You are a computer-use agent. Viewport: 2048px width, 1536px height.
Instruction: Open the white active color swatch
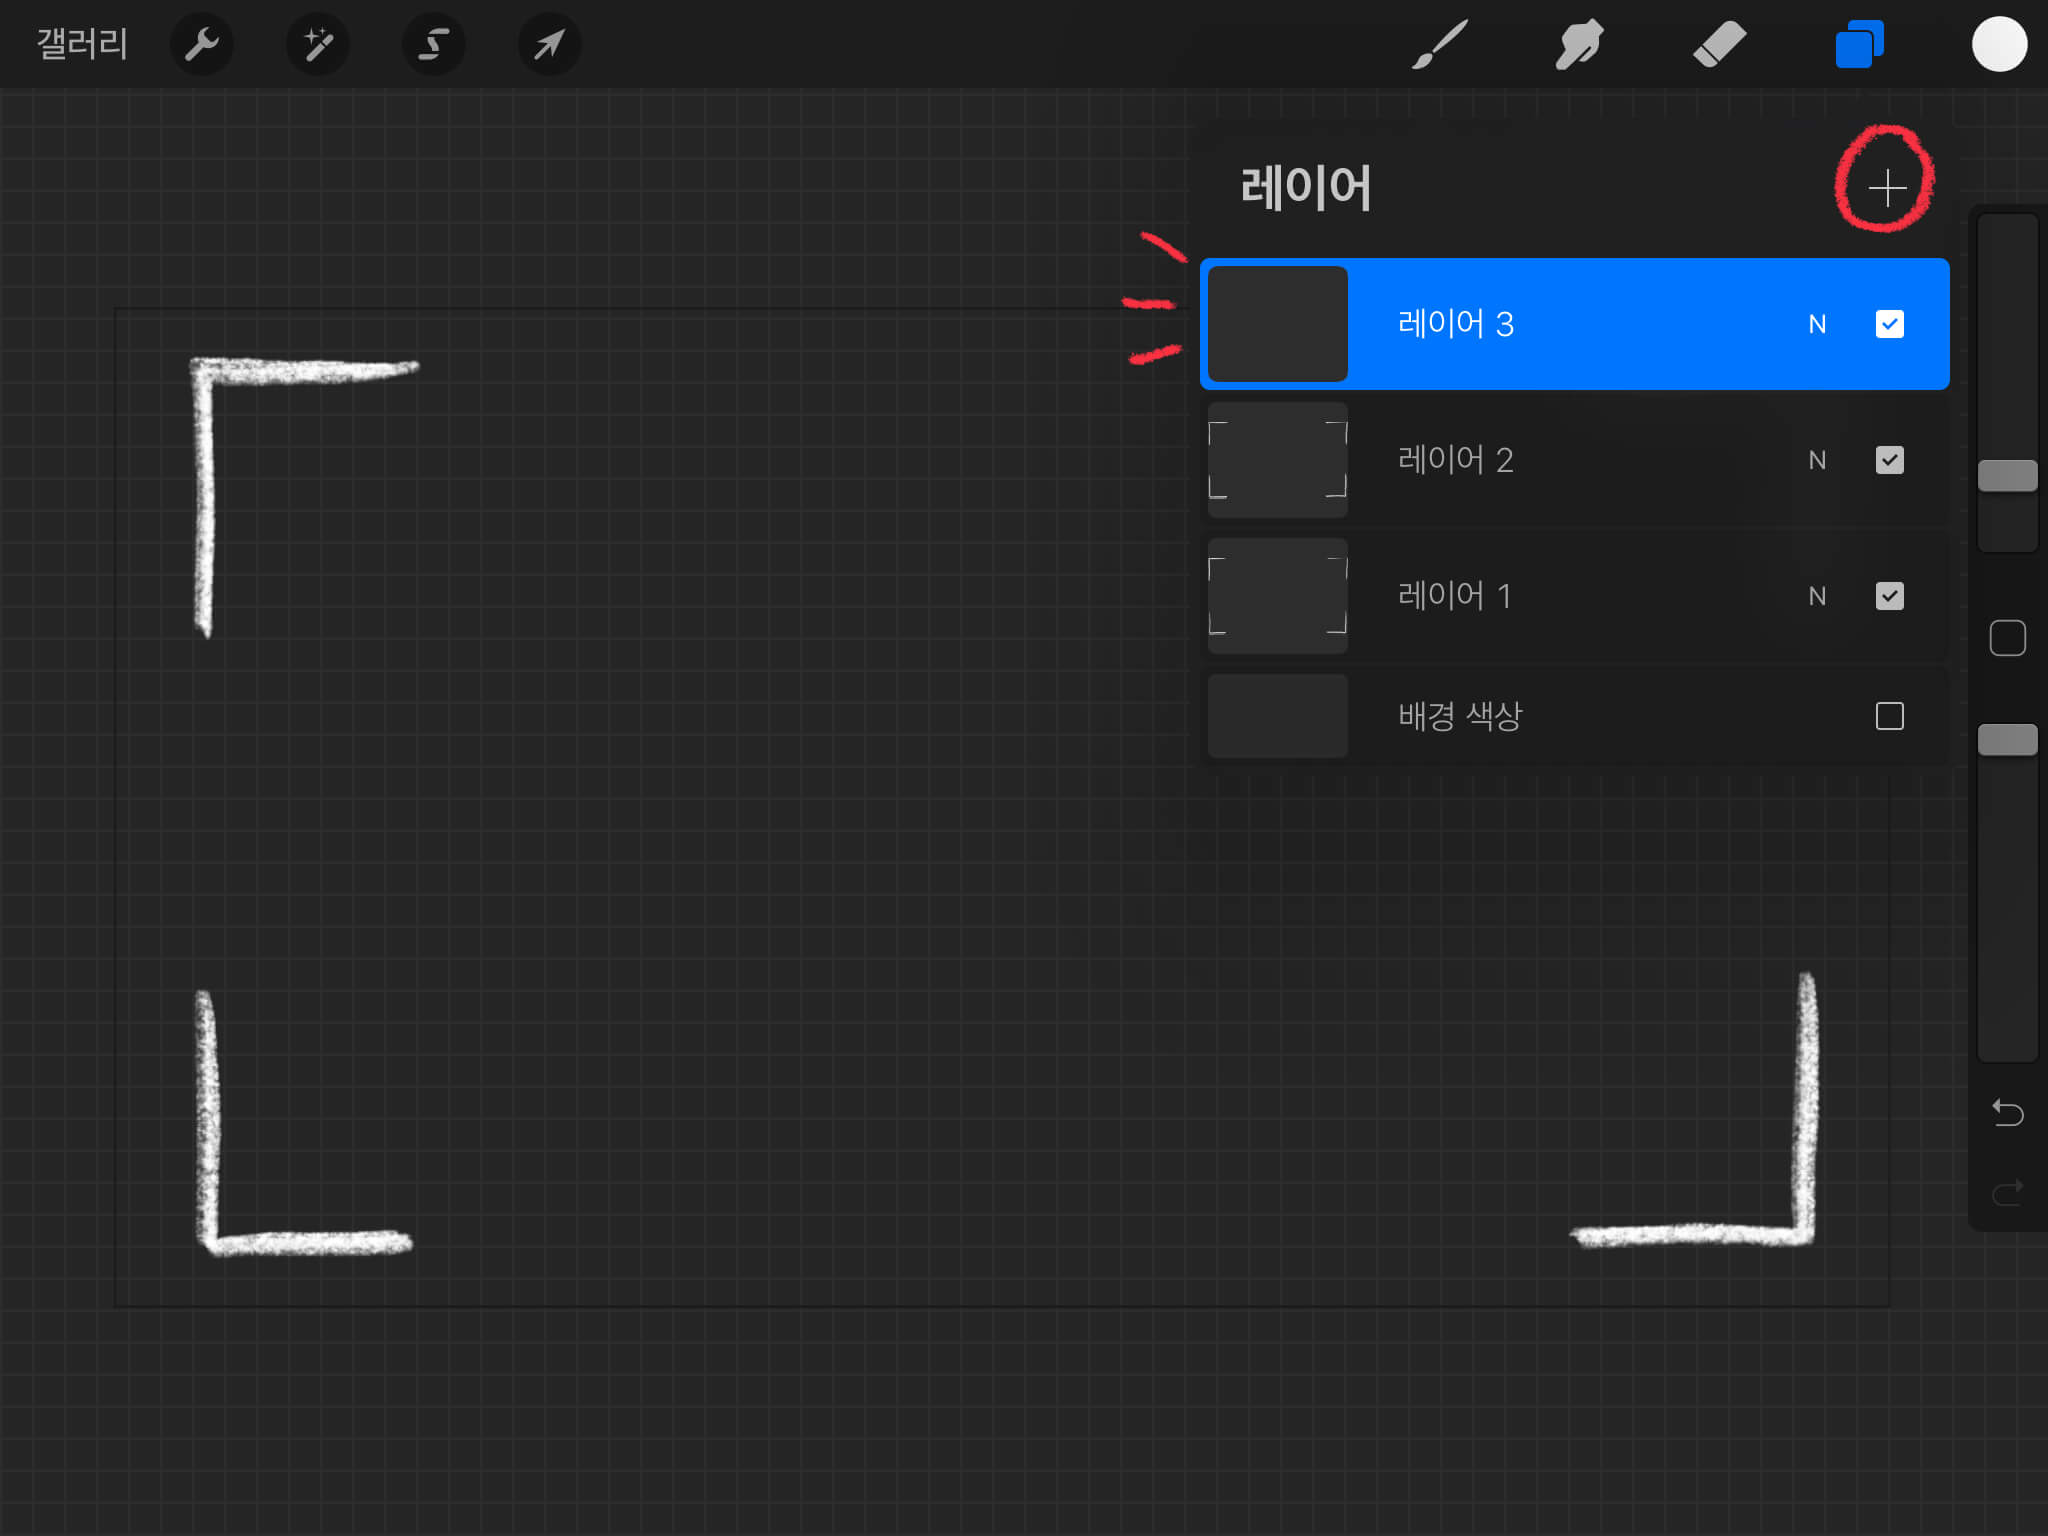point(1999,44)
